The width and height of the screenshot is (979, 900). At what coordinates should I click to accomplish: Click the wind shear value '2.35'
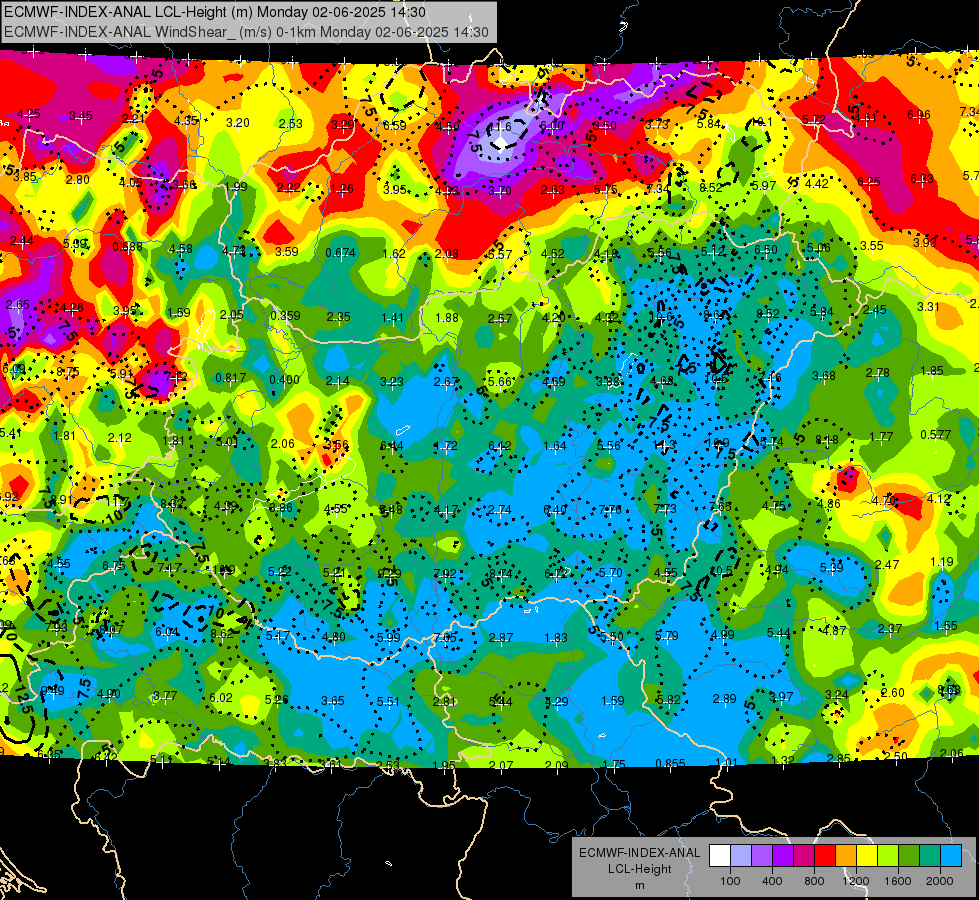click(x=339, y=317)
